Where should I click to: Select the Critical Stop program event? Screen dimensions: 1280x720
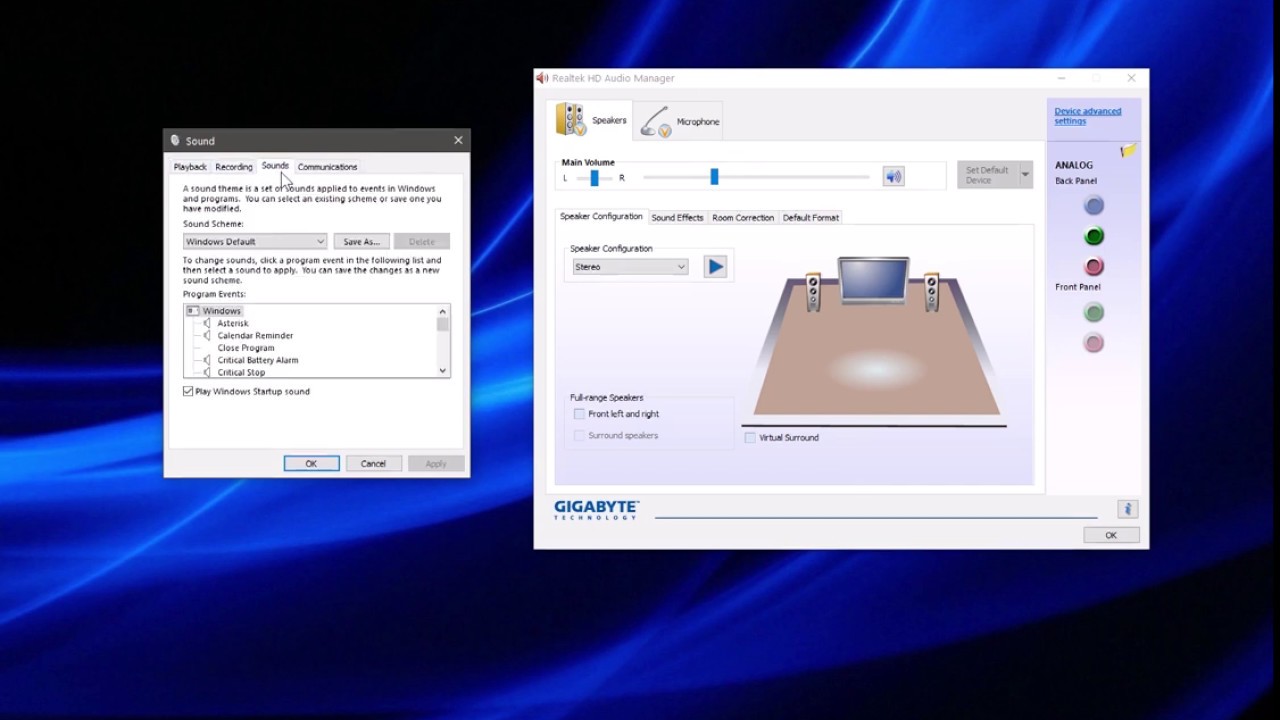[x=241, y=372]
